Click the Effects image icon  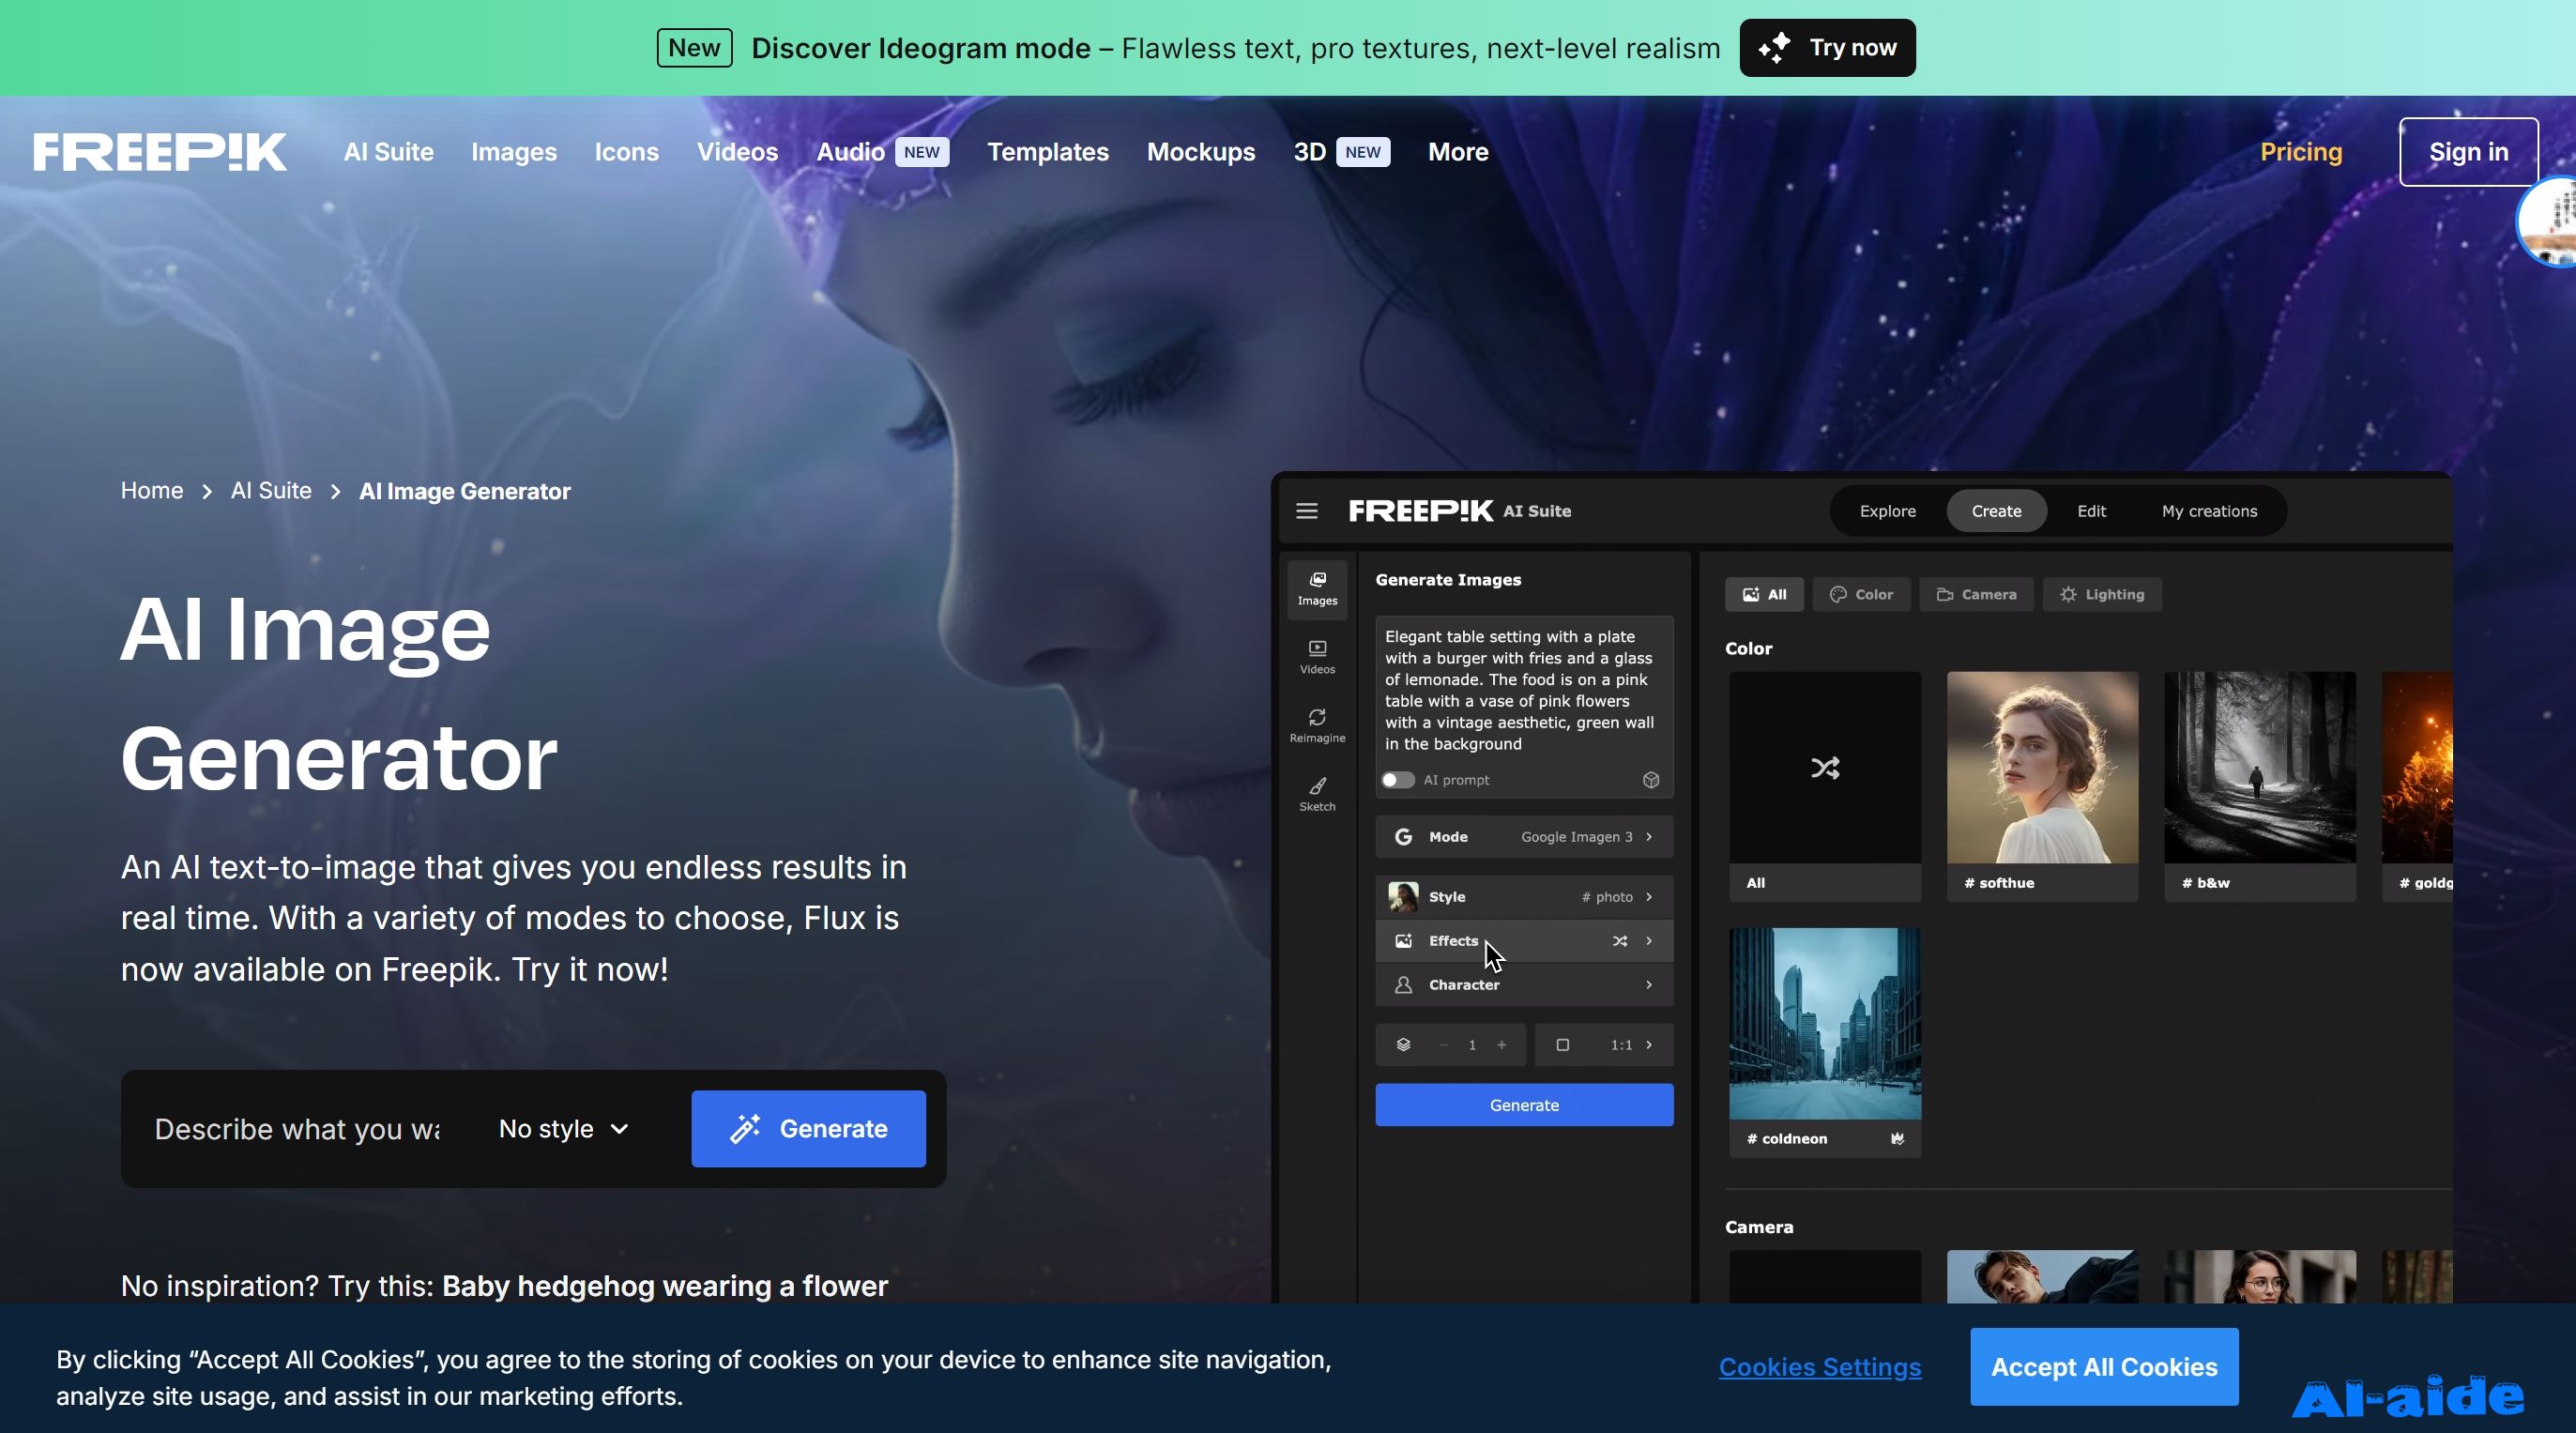[x=1403, y=941]
